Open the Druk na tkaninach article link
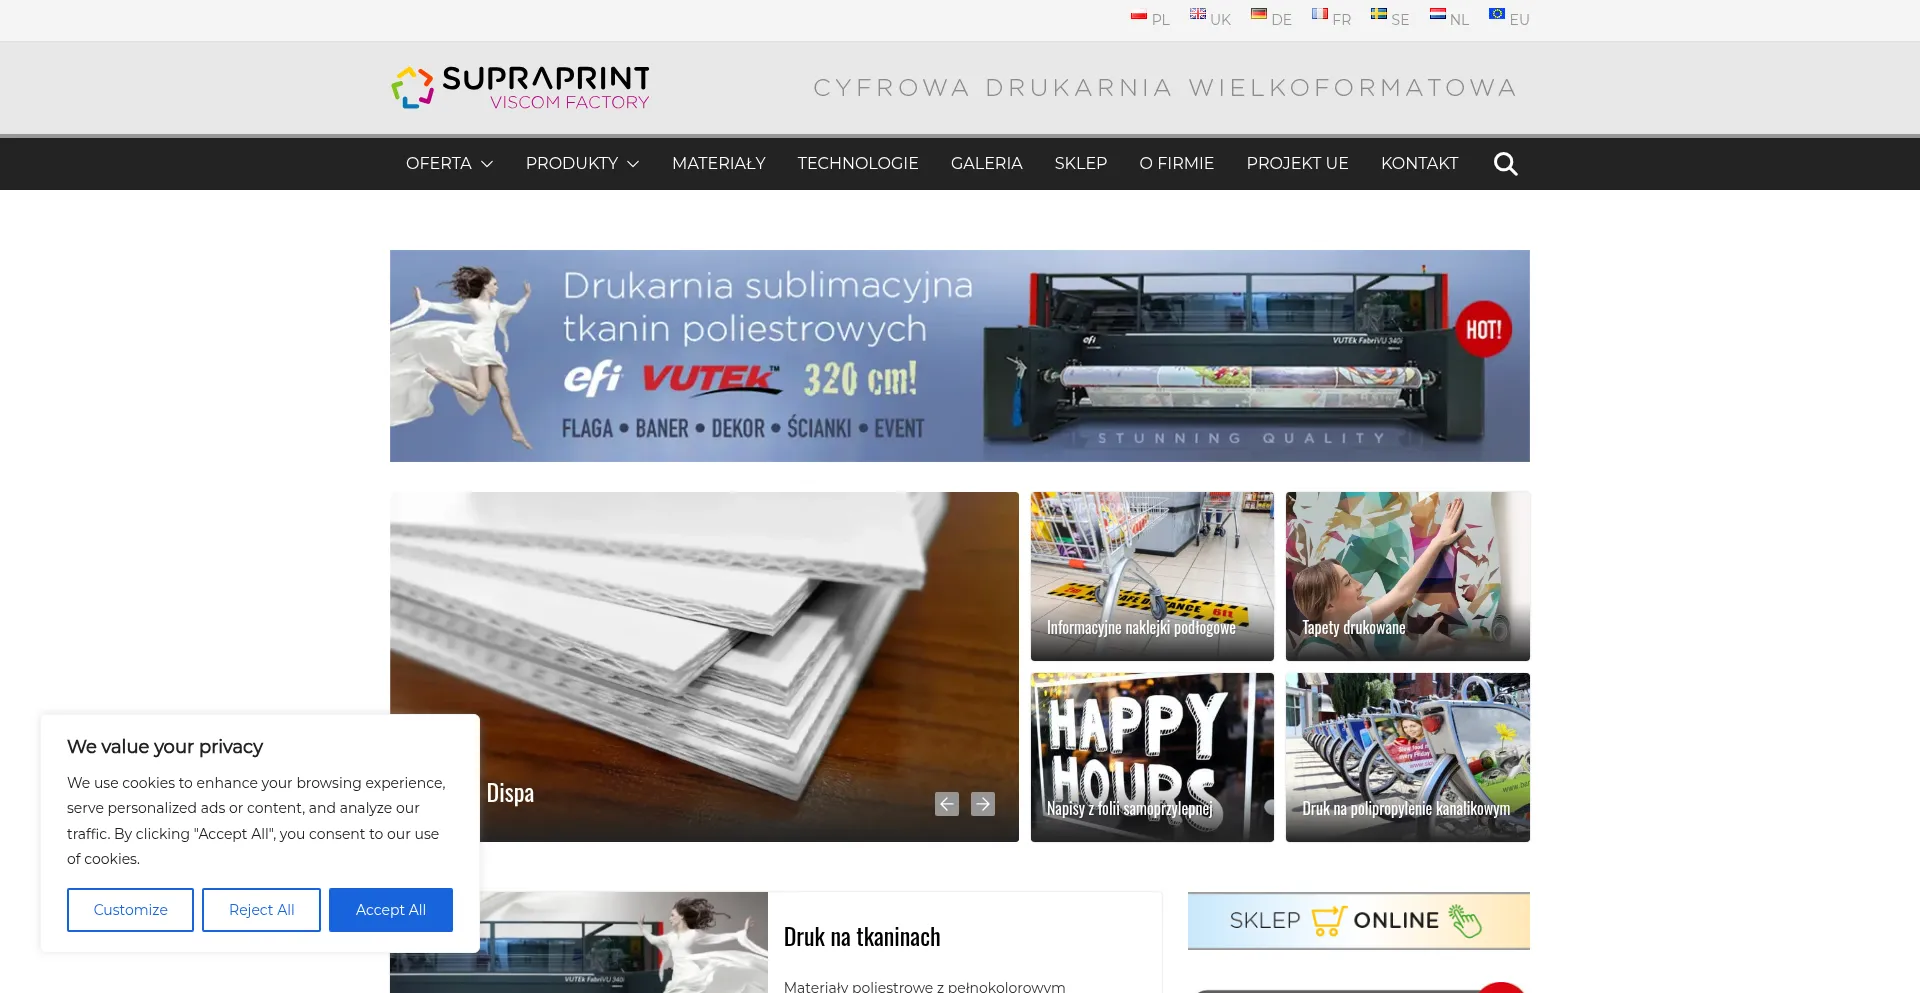This screenshot has width=1920, height=993. pyautogui.click(x=862, y=937)
